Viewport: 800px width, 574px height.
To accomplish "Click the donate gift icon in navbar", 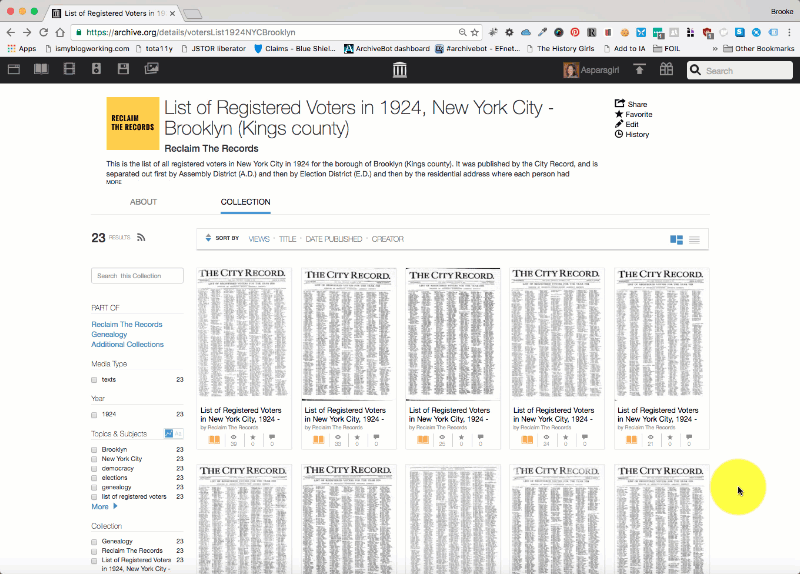I will point(666,69).
